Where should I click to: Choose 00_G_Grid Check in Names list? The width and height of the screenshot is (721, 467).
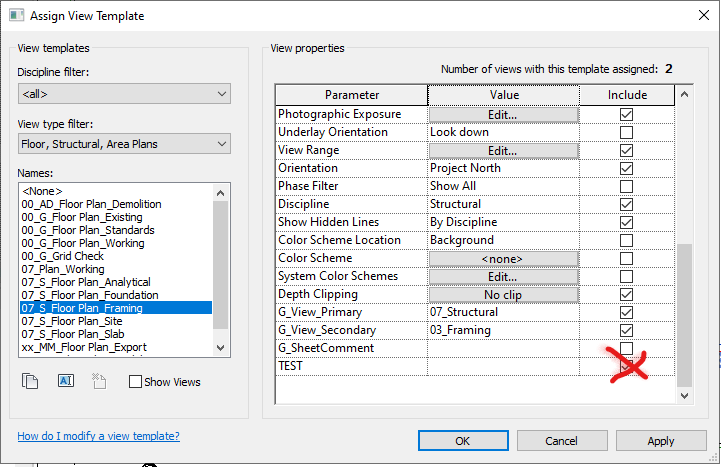coord(63,256)
